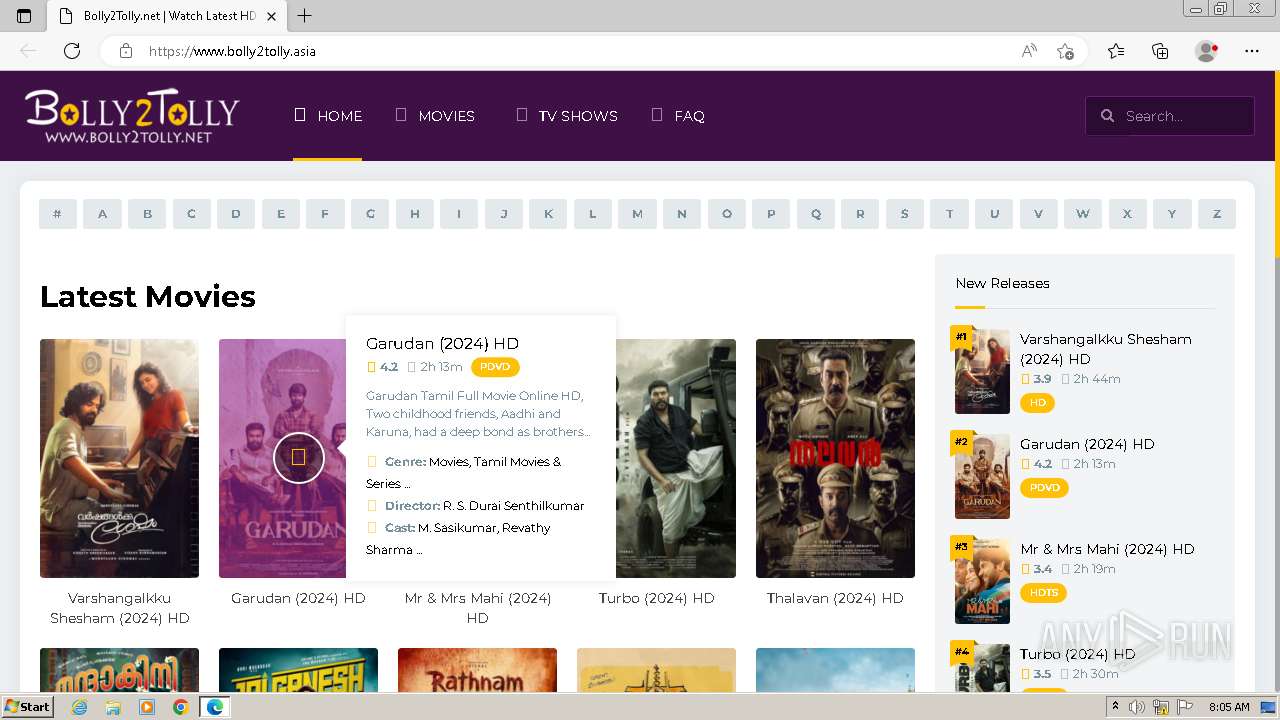View site information lock icon
This screenshot has width=1280, height=720.
pyautogui.click(x=125, y=51)
